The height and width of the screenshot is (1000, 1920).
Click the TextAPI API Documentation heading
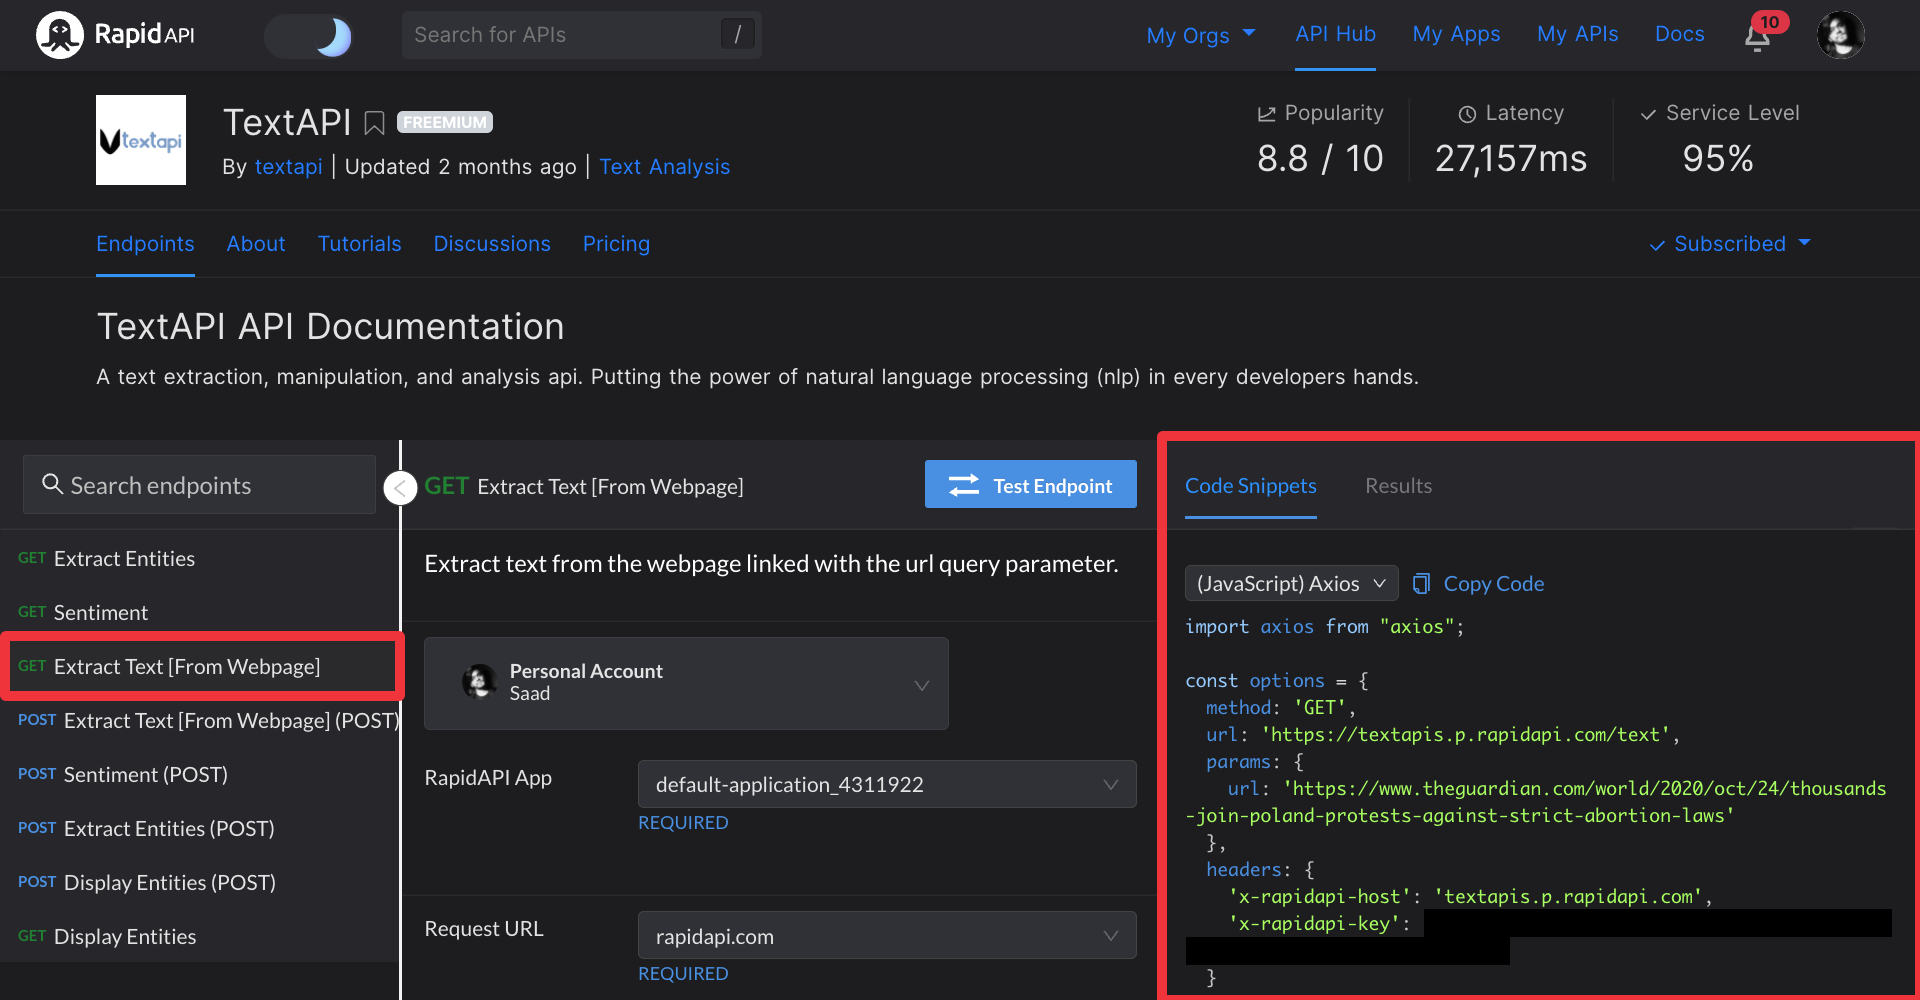330,327
